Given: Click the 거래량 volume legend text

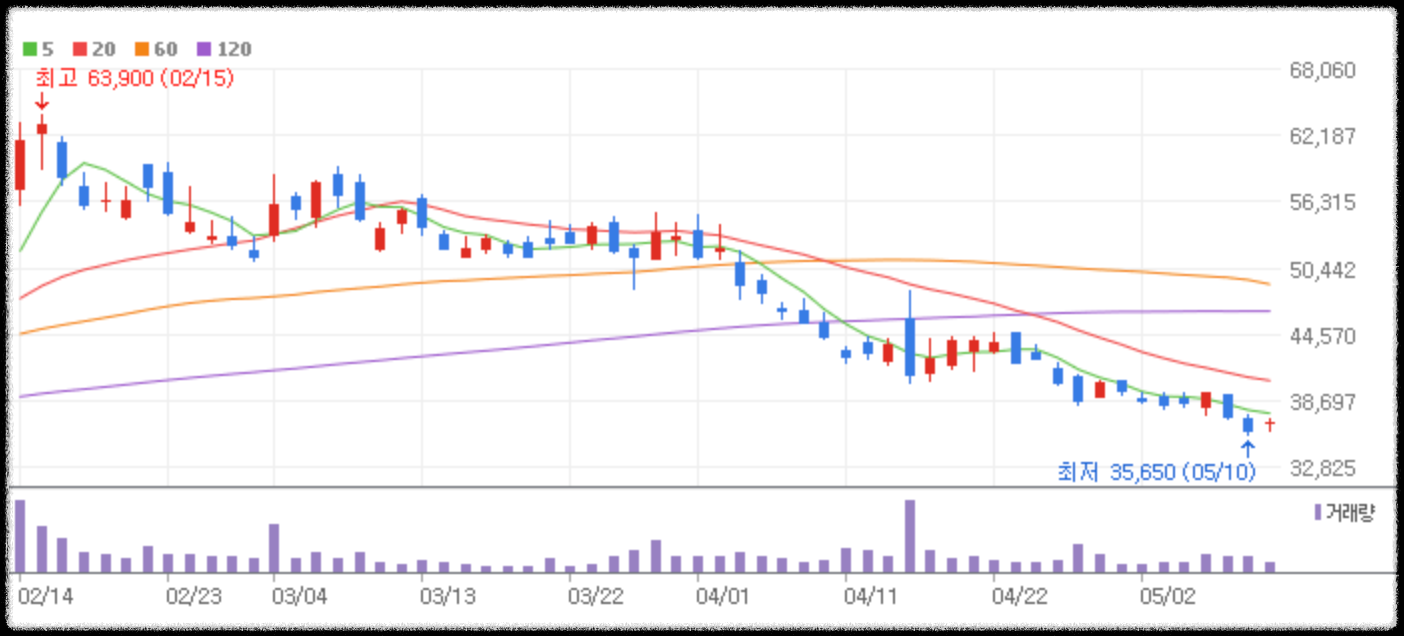Looking at the screenshot, I should 1350,513.
